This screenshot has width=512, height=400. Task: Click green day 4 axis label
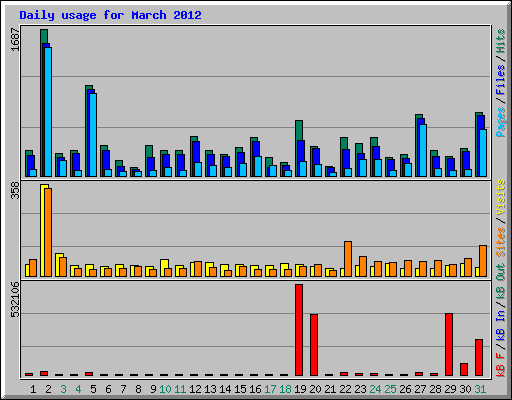coord(78,389)
